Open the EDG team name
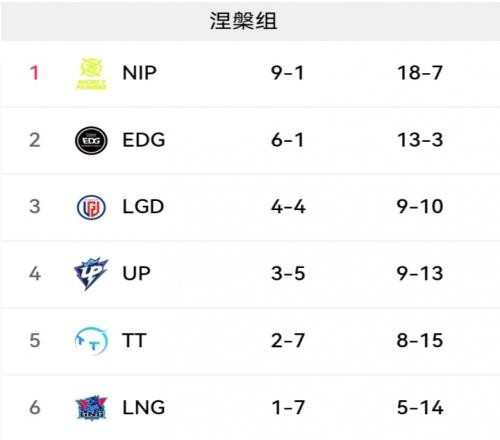Image resolution: width=500 pixels, height=440 pixels. pyautogui.click(x=144, y=140)
